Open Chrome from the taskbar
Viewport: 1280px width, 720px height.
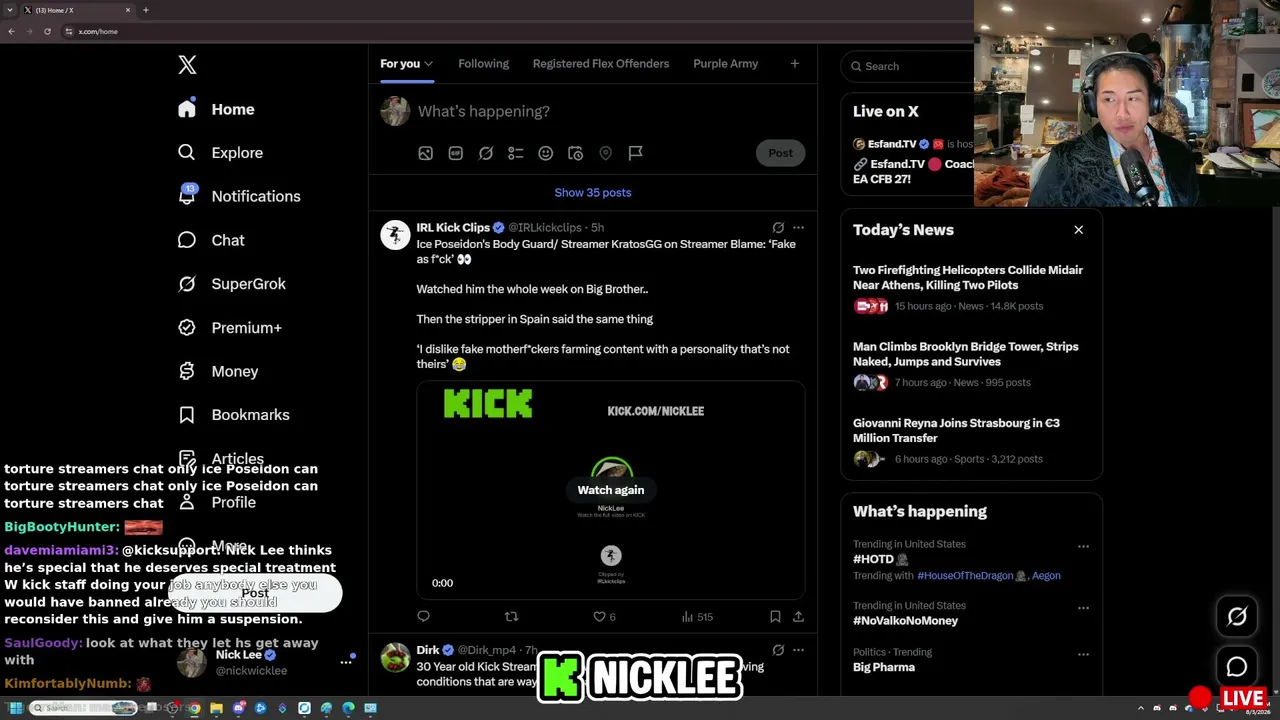[194, 708]
